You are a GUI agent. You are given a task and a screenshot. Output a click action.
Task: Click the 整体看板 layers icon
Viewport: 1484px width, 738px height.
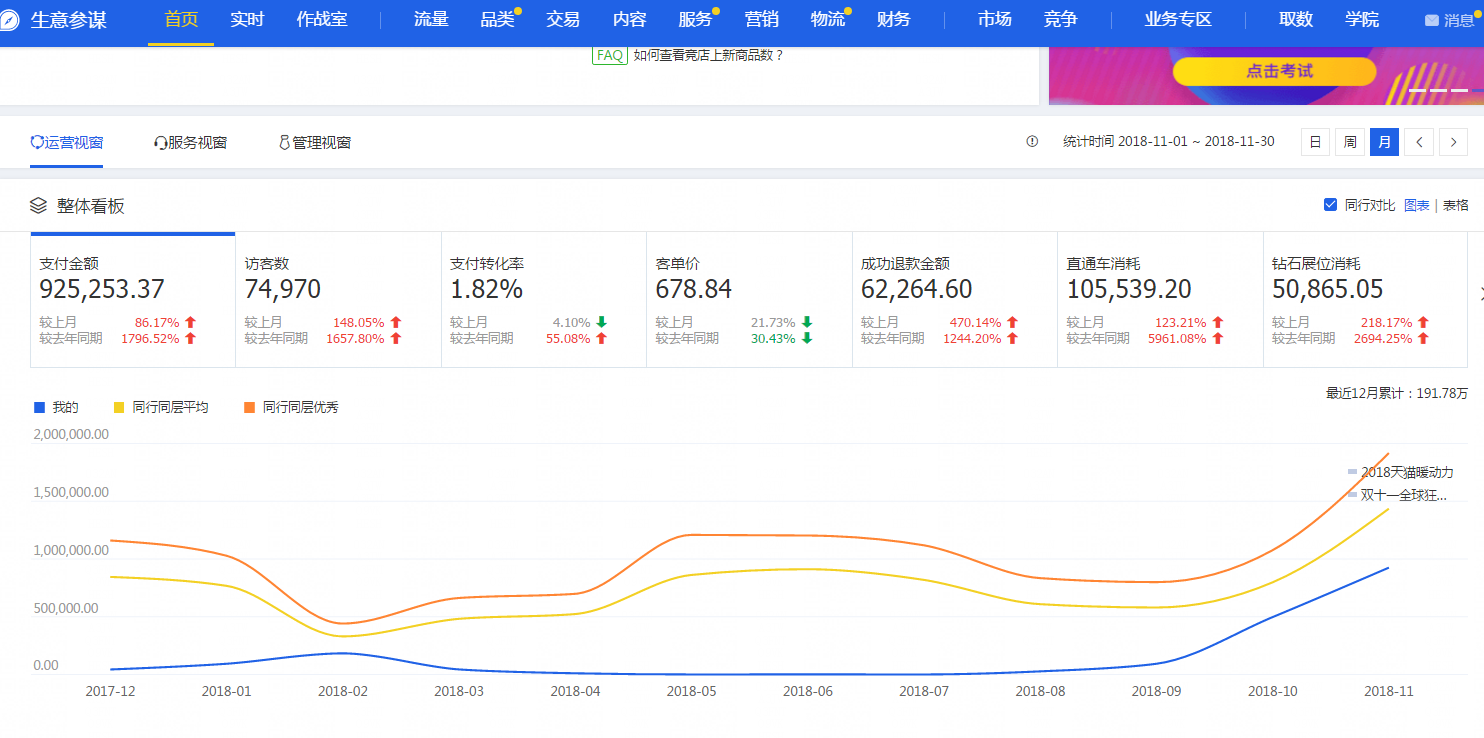click(x=38, y=206)
